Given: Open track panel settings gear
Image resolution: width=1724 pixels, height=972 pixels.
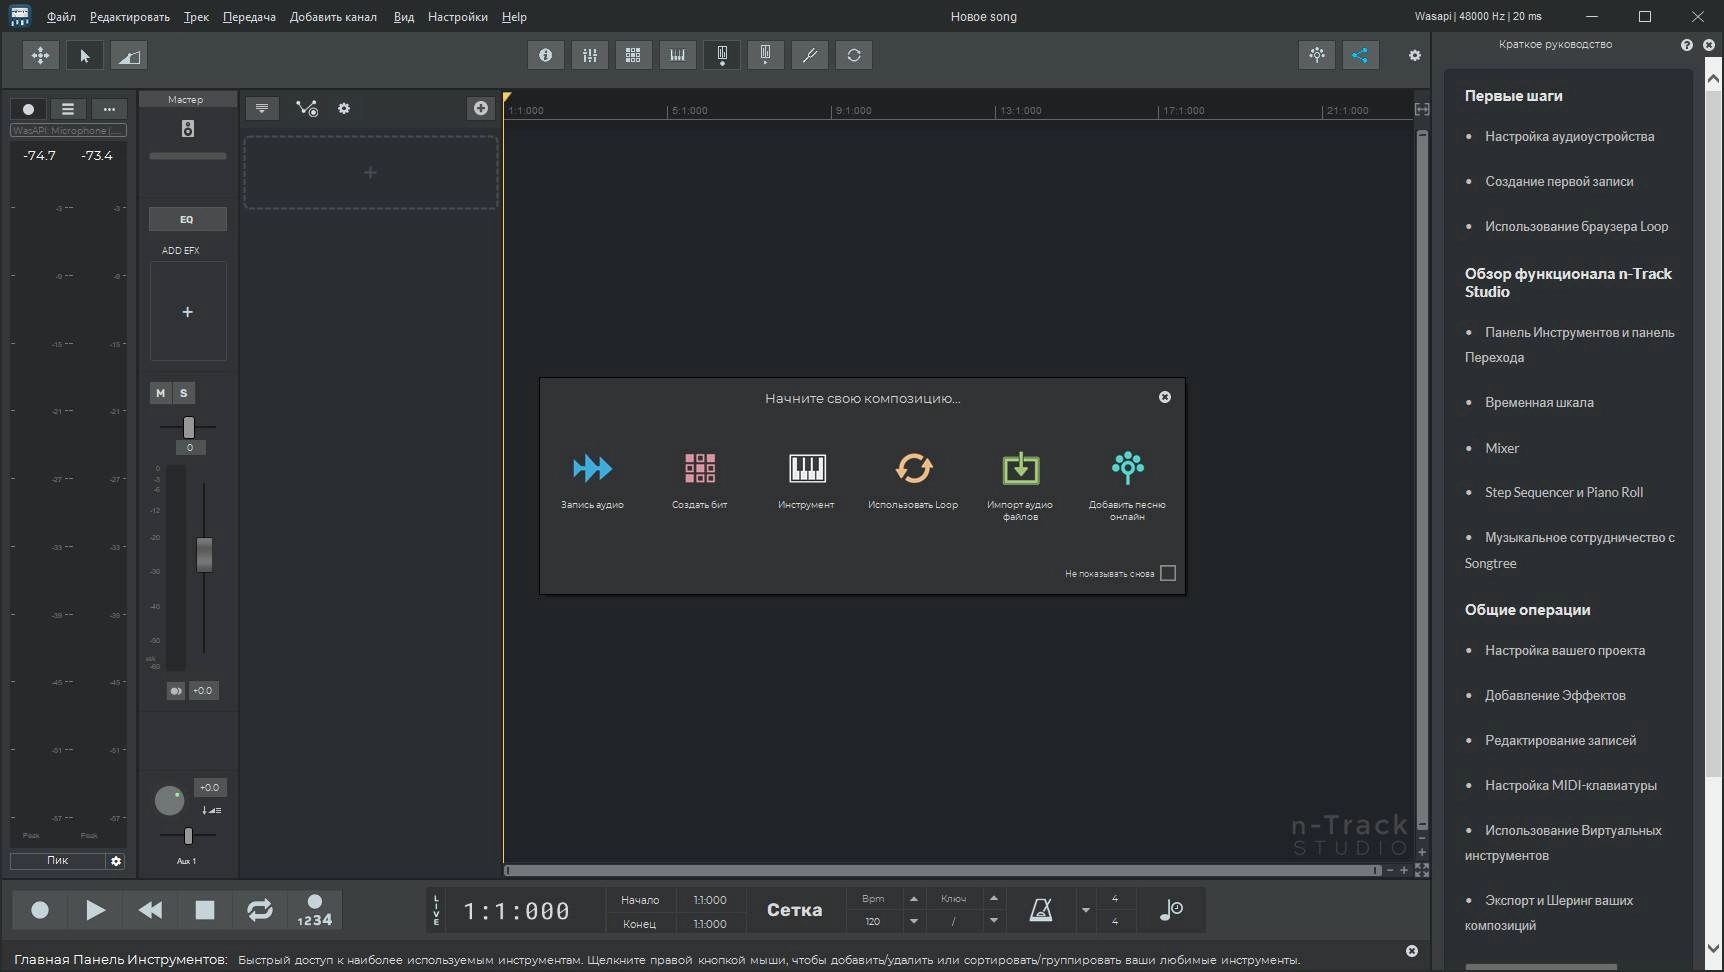Looking at the screenshot, I should pyautogui.click(x=344, y=108).
